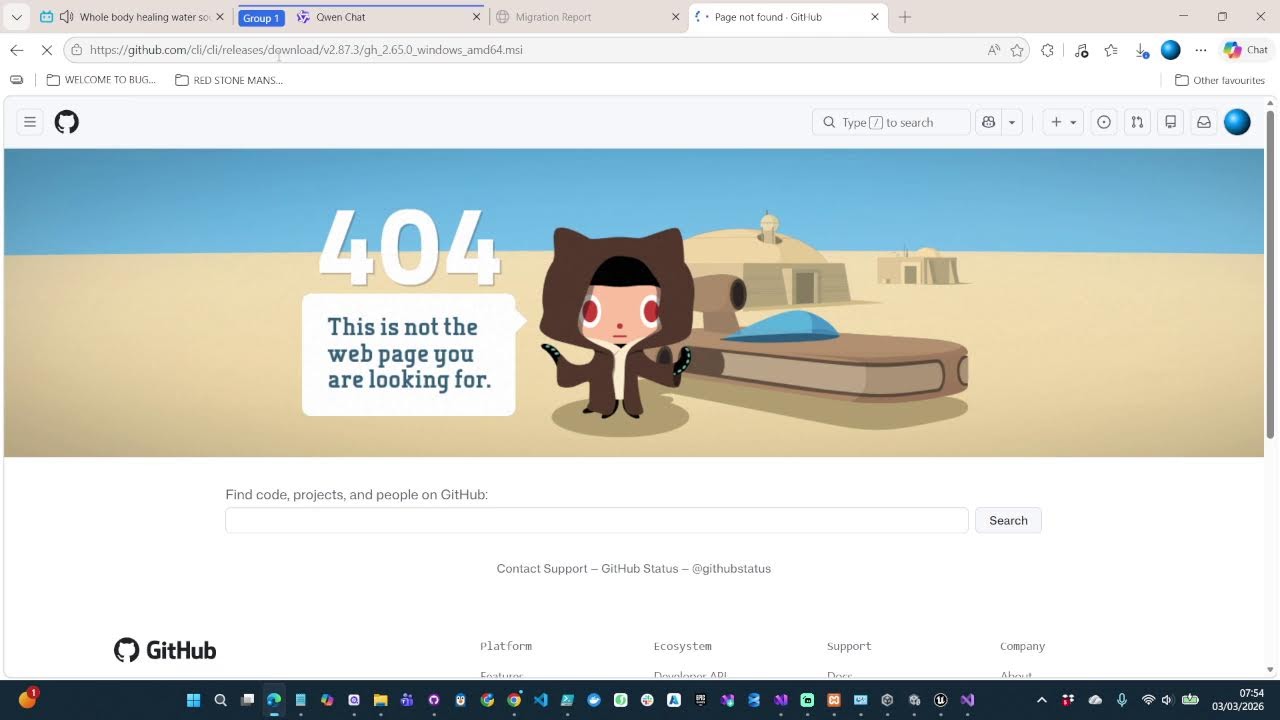The image size is (1280, 720).
Task: Open GitHub Copilot chat icon
Action: [x=989, y=122]
